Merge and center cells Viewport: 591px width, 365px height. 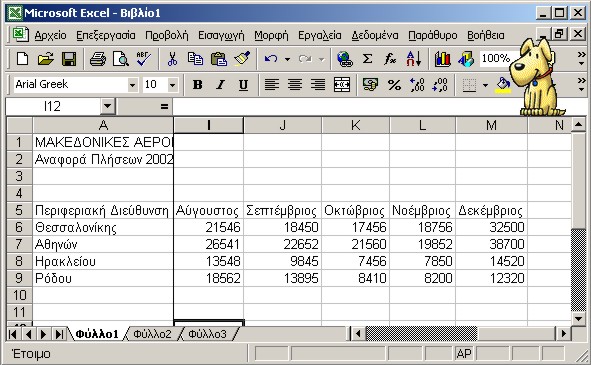point(341,85)
